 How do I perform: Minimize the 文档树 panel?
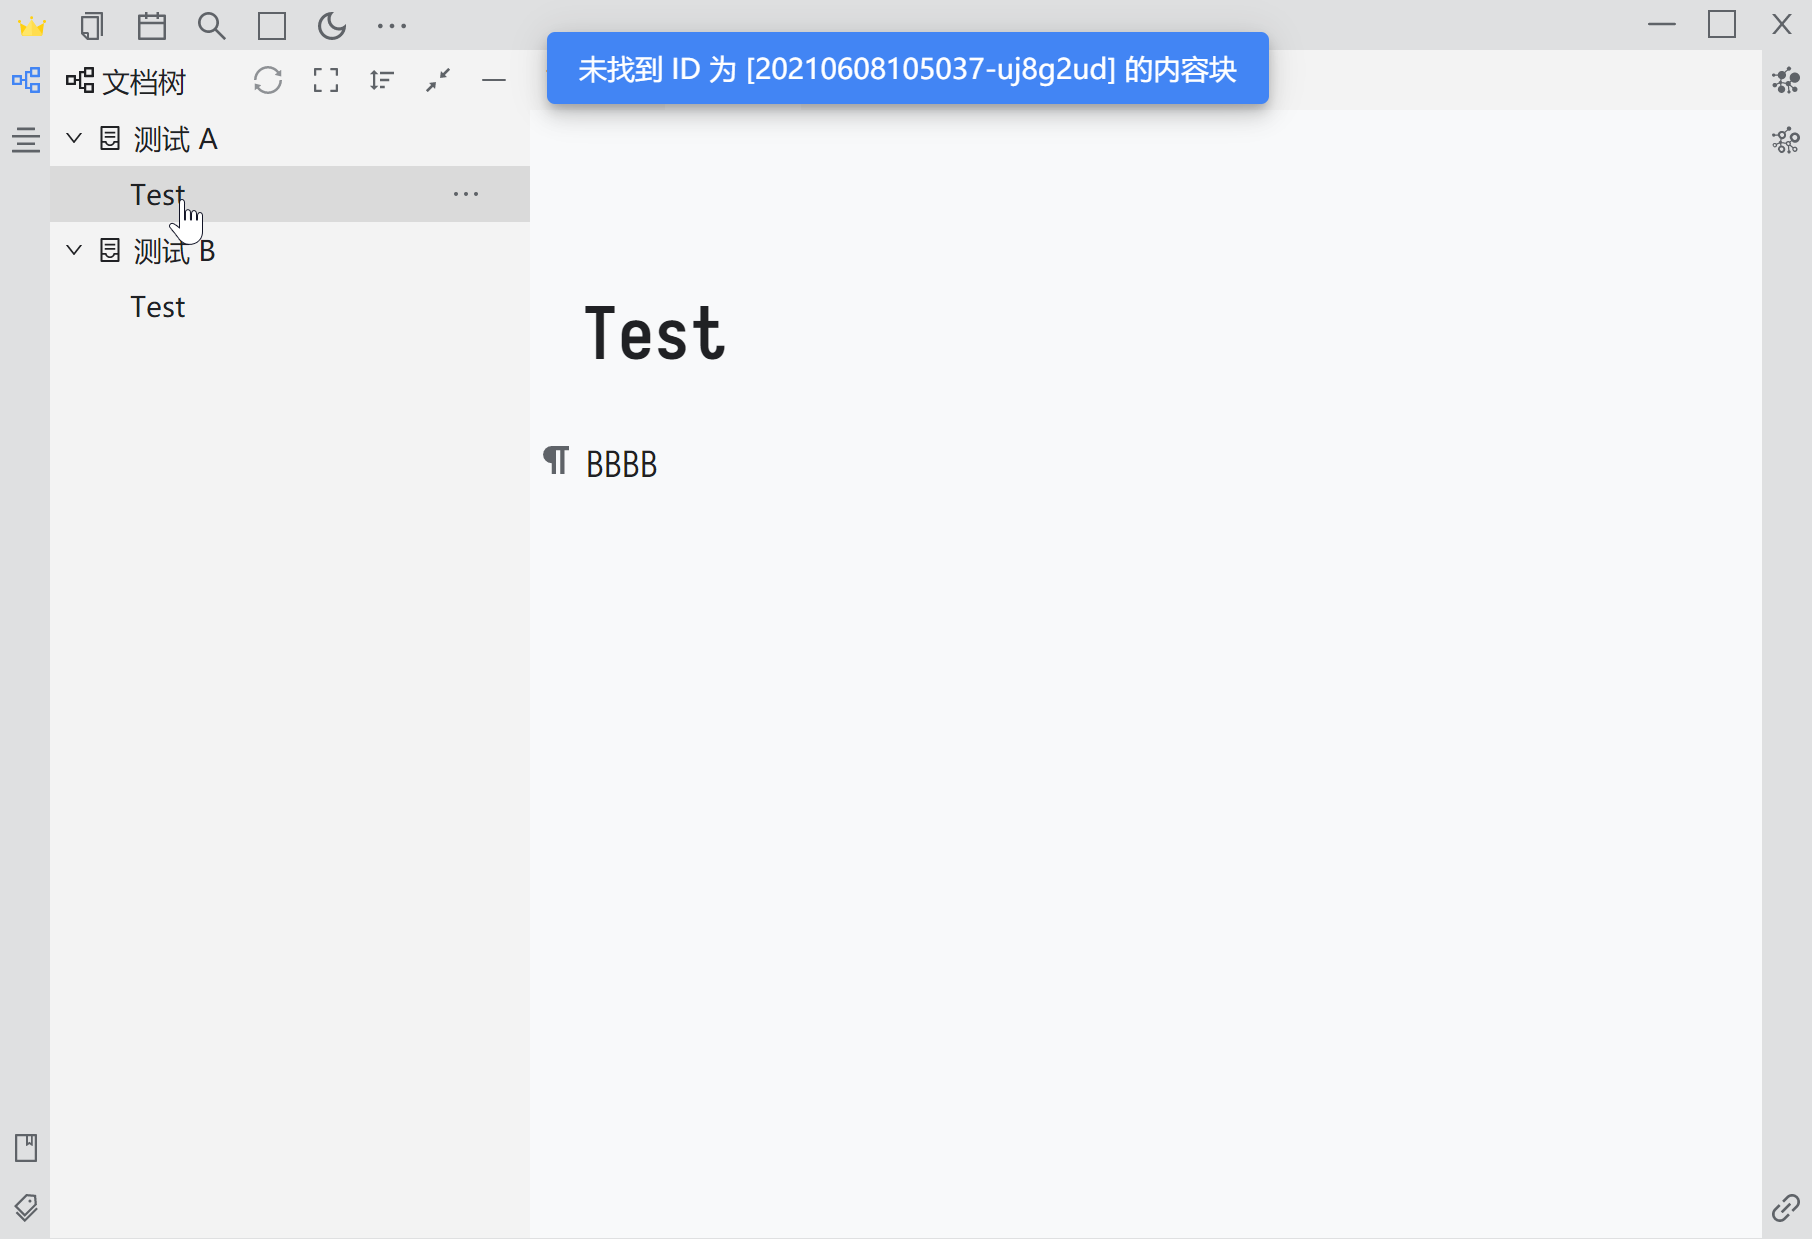coord(494,80)
